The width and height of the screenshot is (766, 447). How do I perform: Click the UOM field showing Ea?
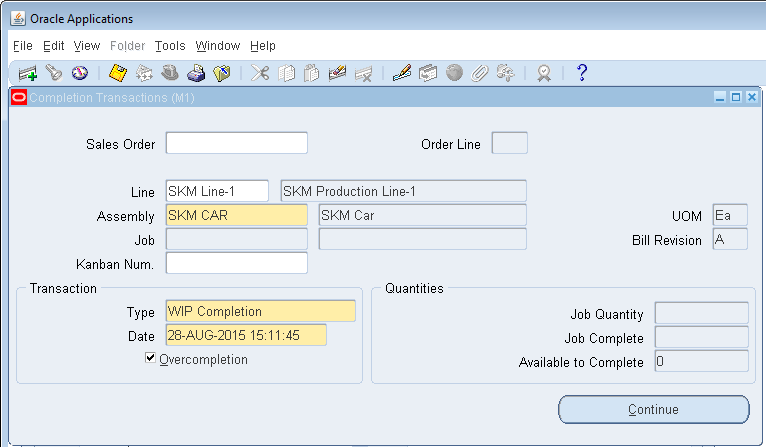tap(730, 215)
